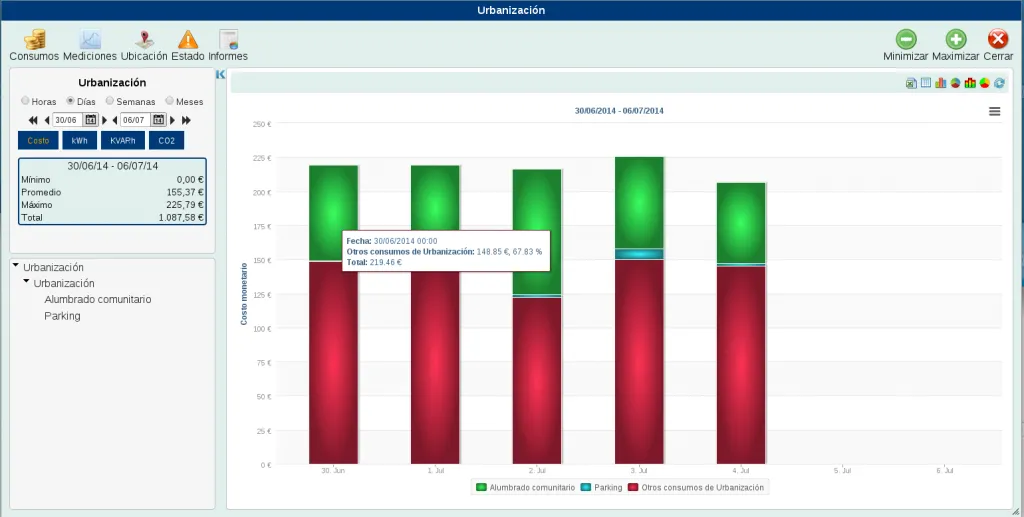
Task: Select the Meses radio button
Action: pos(170,101)
